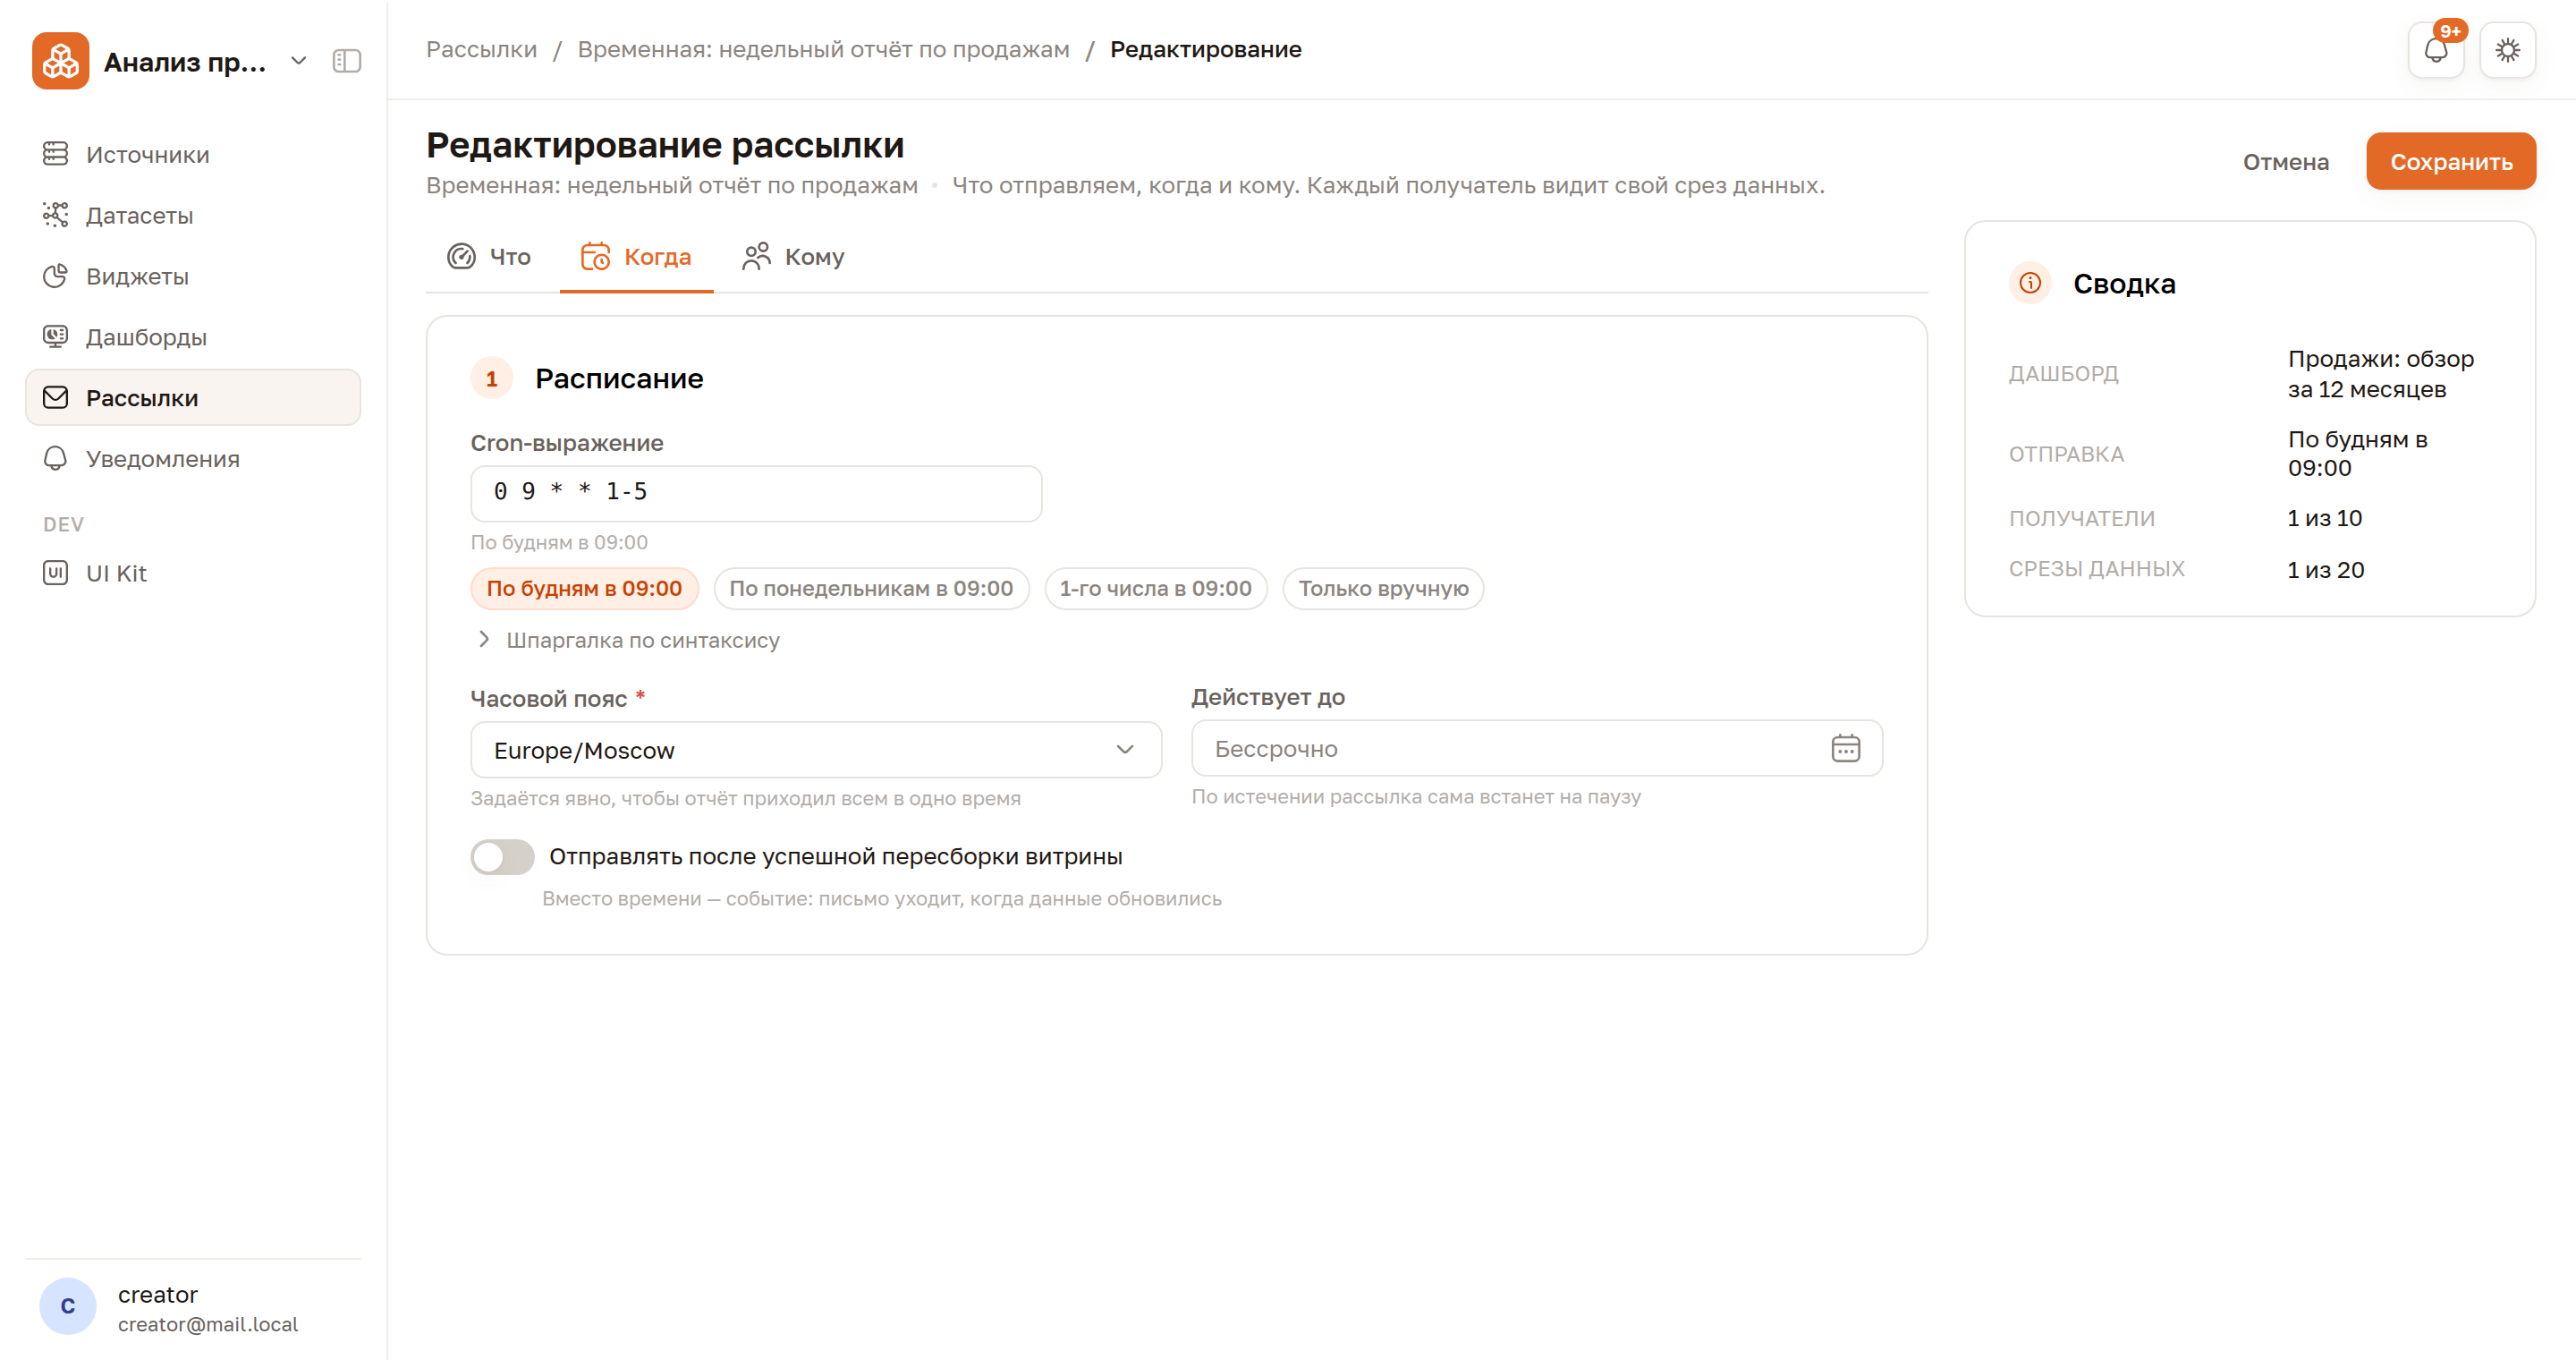Collapse sidebar using the panel icon
Viewport: 2576px width, 1360px height.
(x=346, y=61)
